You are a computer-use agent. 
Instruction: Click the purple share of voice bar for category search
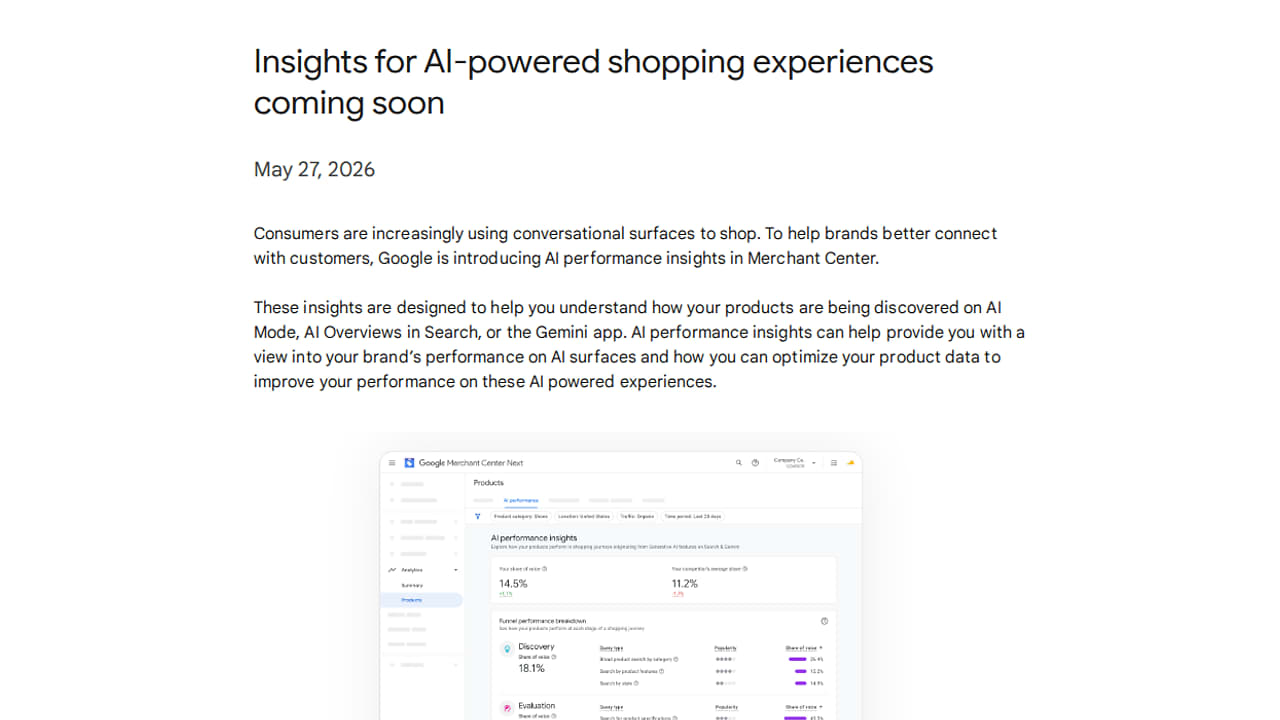[798, 659]
